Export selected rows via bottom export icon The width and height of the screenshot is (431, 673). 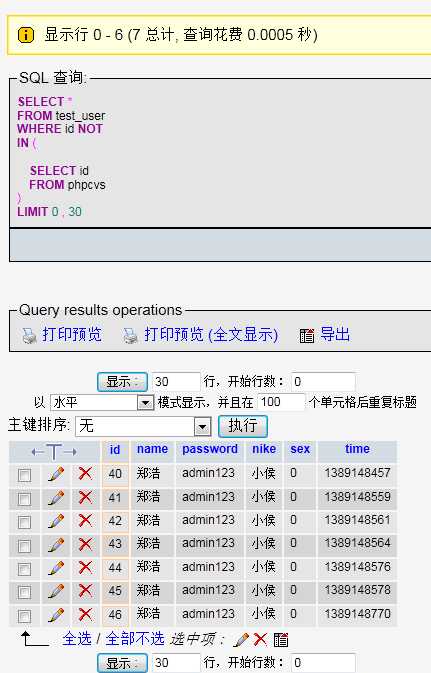click(x=281, y=640)
